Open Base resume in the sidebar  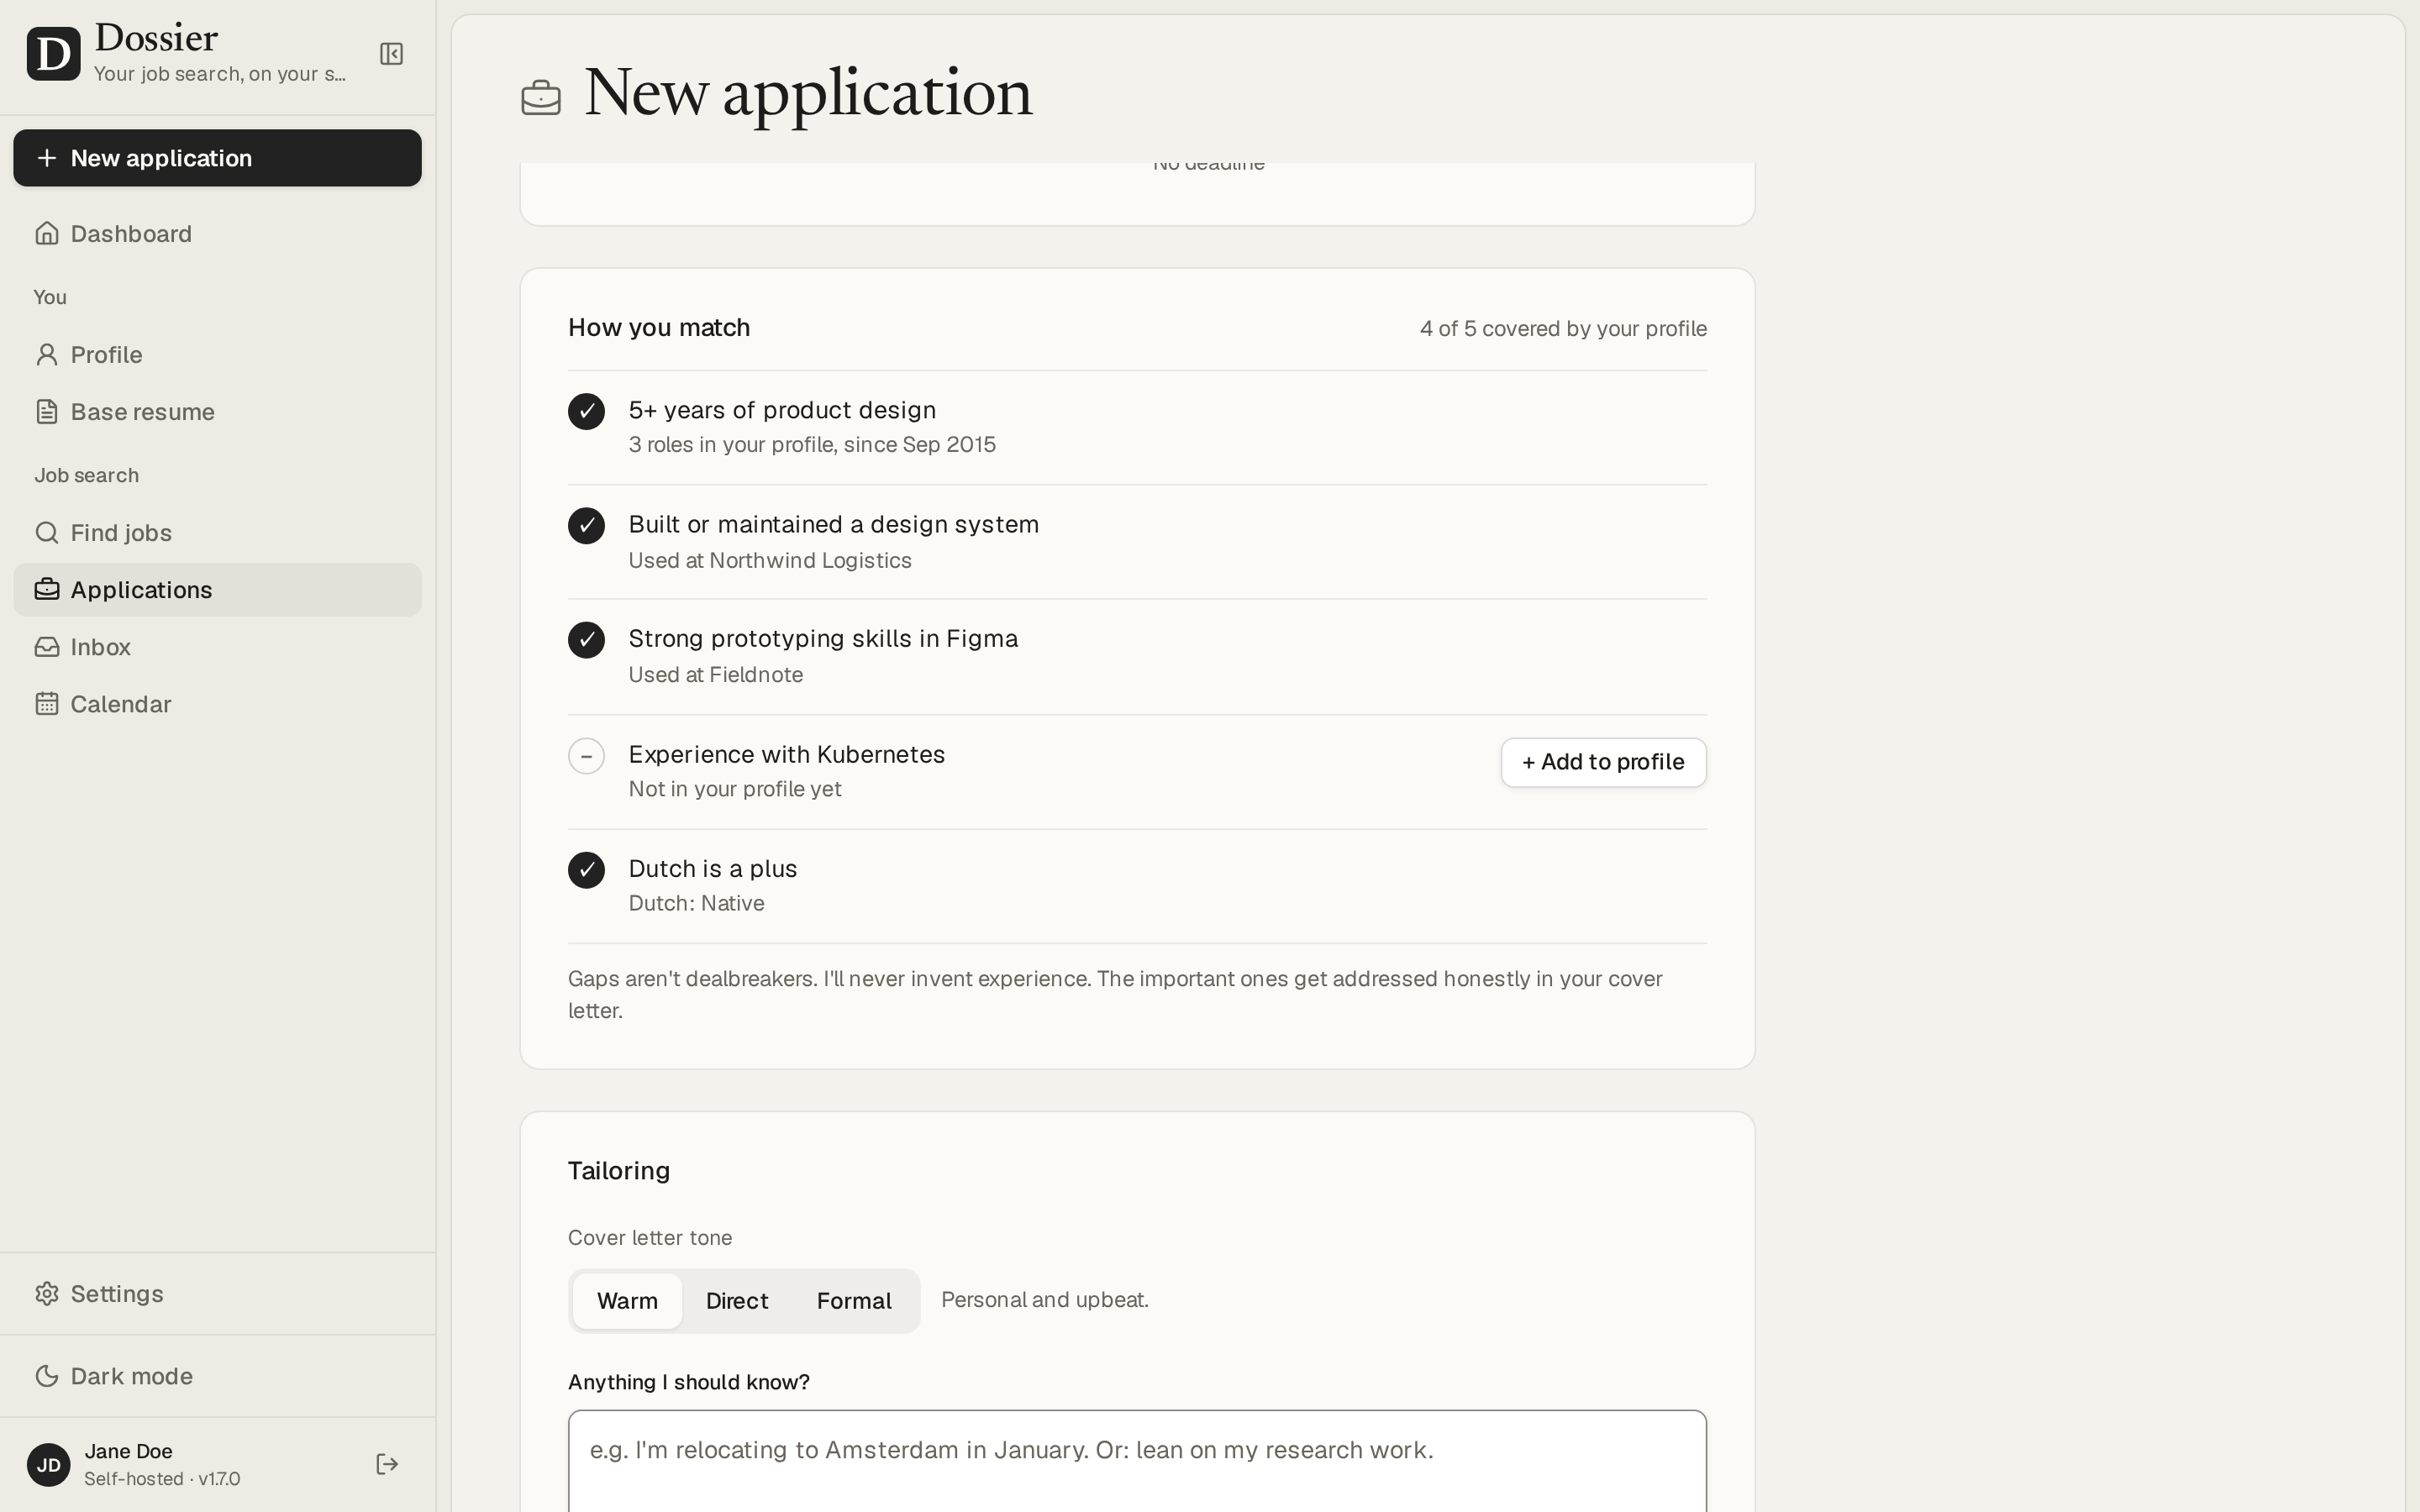pyautogui.click(x=217, y=412)
